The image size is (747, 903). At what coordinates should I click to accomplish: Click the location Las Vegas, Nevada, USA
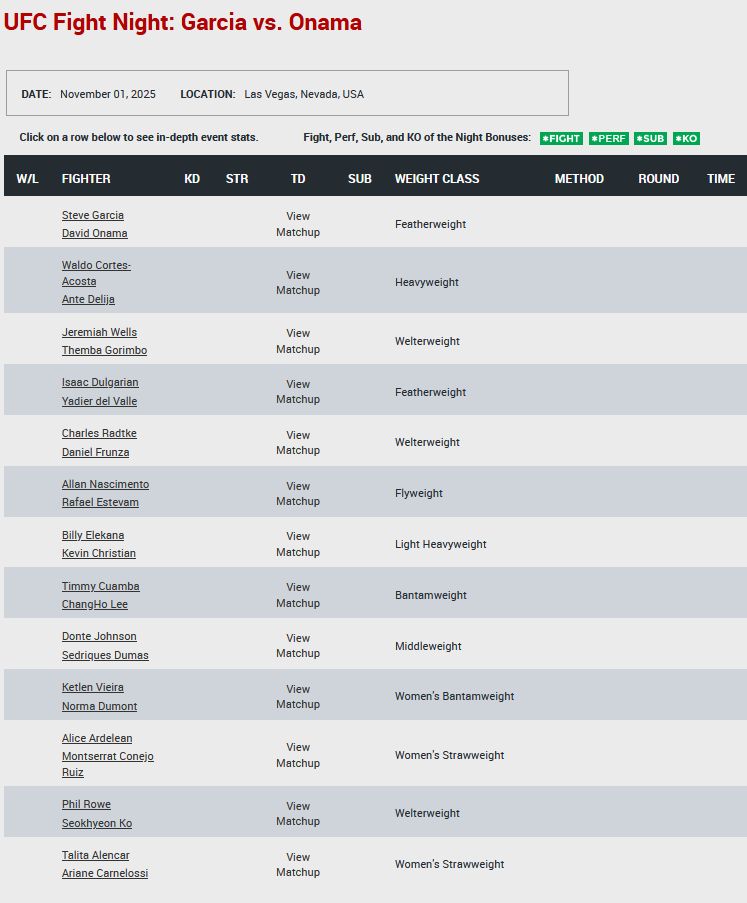click(304, 94)
